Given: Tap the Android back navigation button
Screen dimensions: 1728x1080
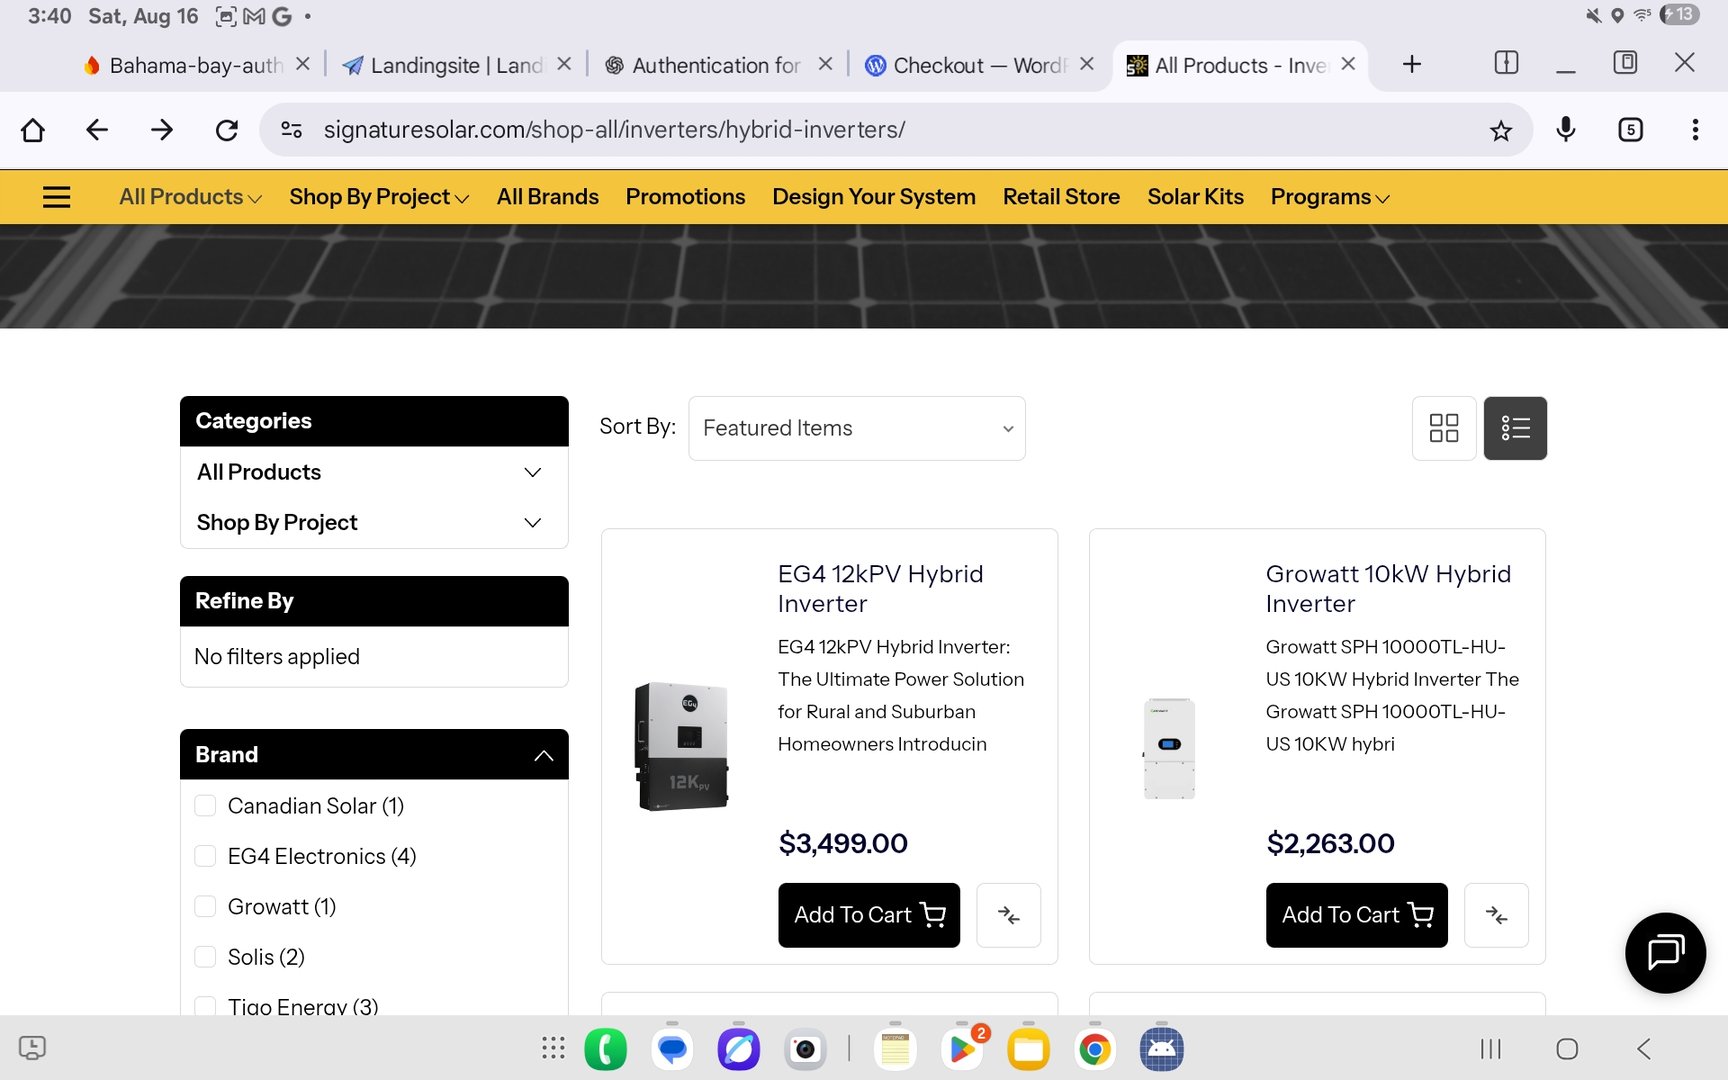Looking at the screenshot, I should tap(1644, 1049).
